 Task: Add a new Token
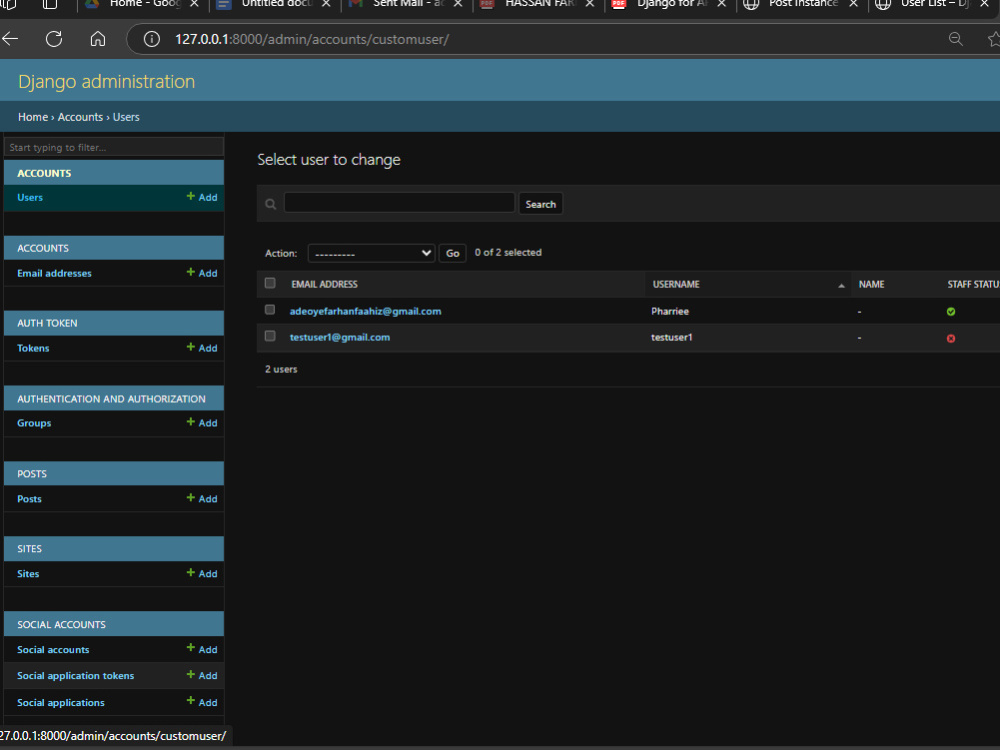(202, 348)
